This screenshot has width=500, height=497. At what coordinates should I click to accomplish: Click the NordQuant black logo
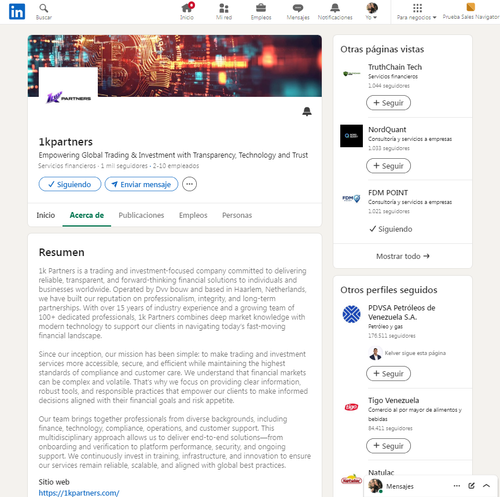[351, 136]
